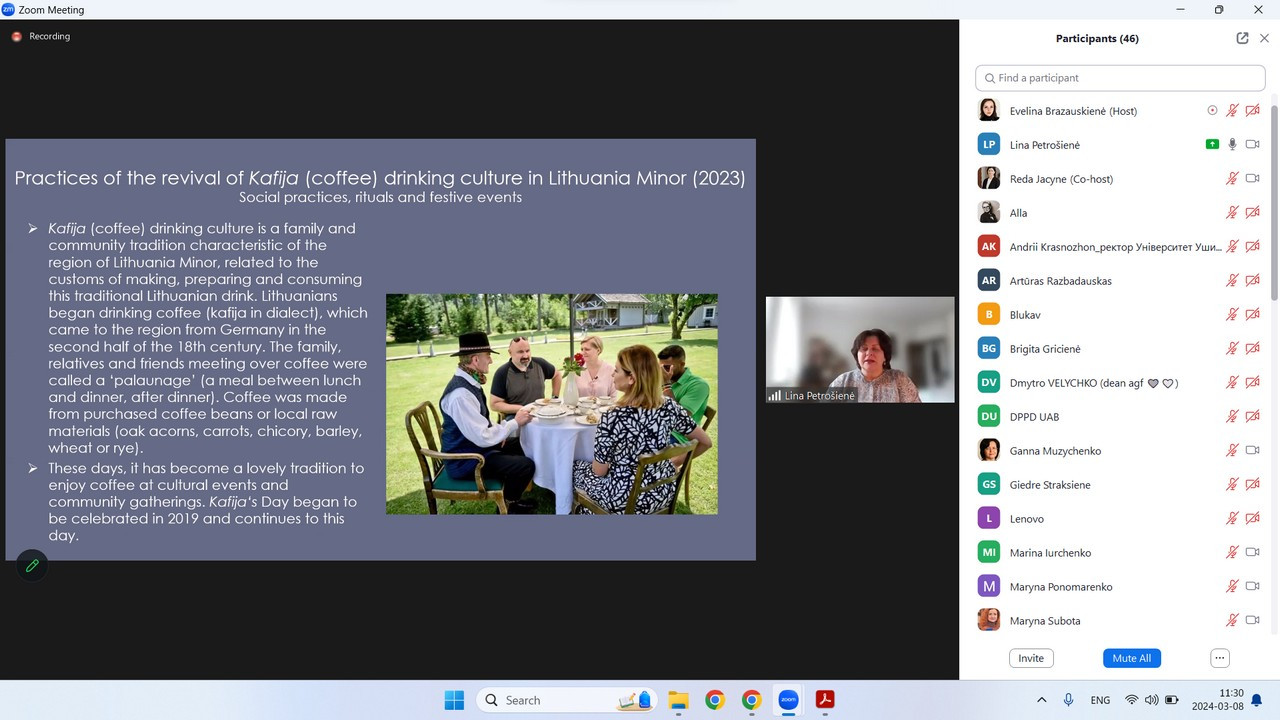1280x720 pixels.
Task: Click the Find a participant search box
Action: coord(1120,78)
